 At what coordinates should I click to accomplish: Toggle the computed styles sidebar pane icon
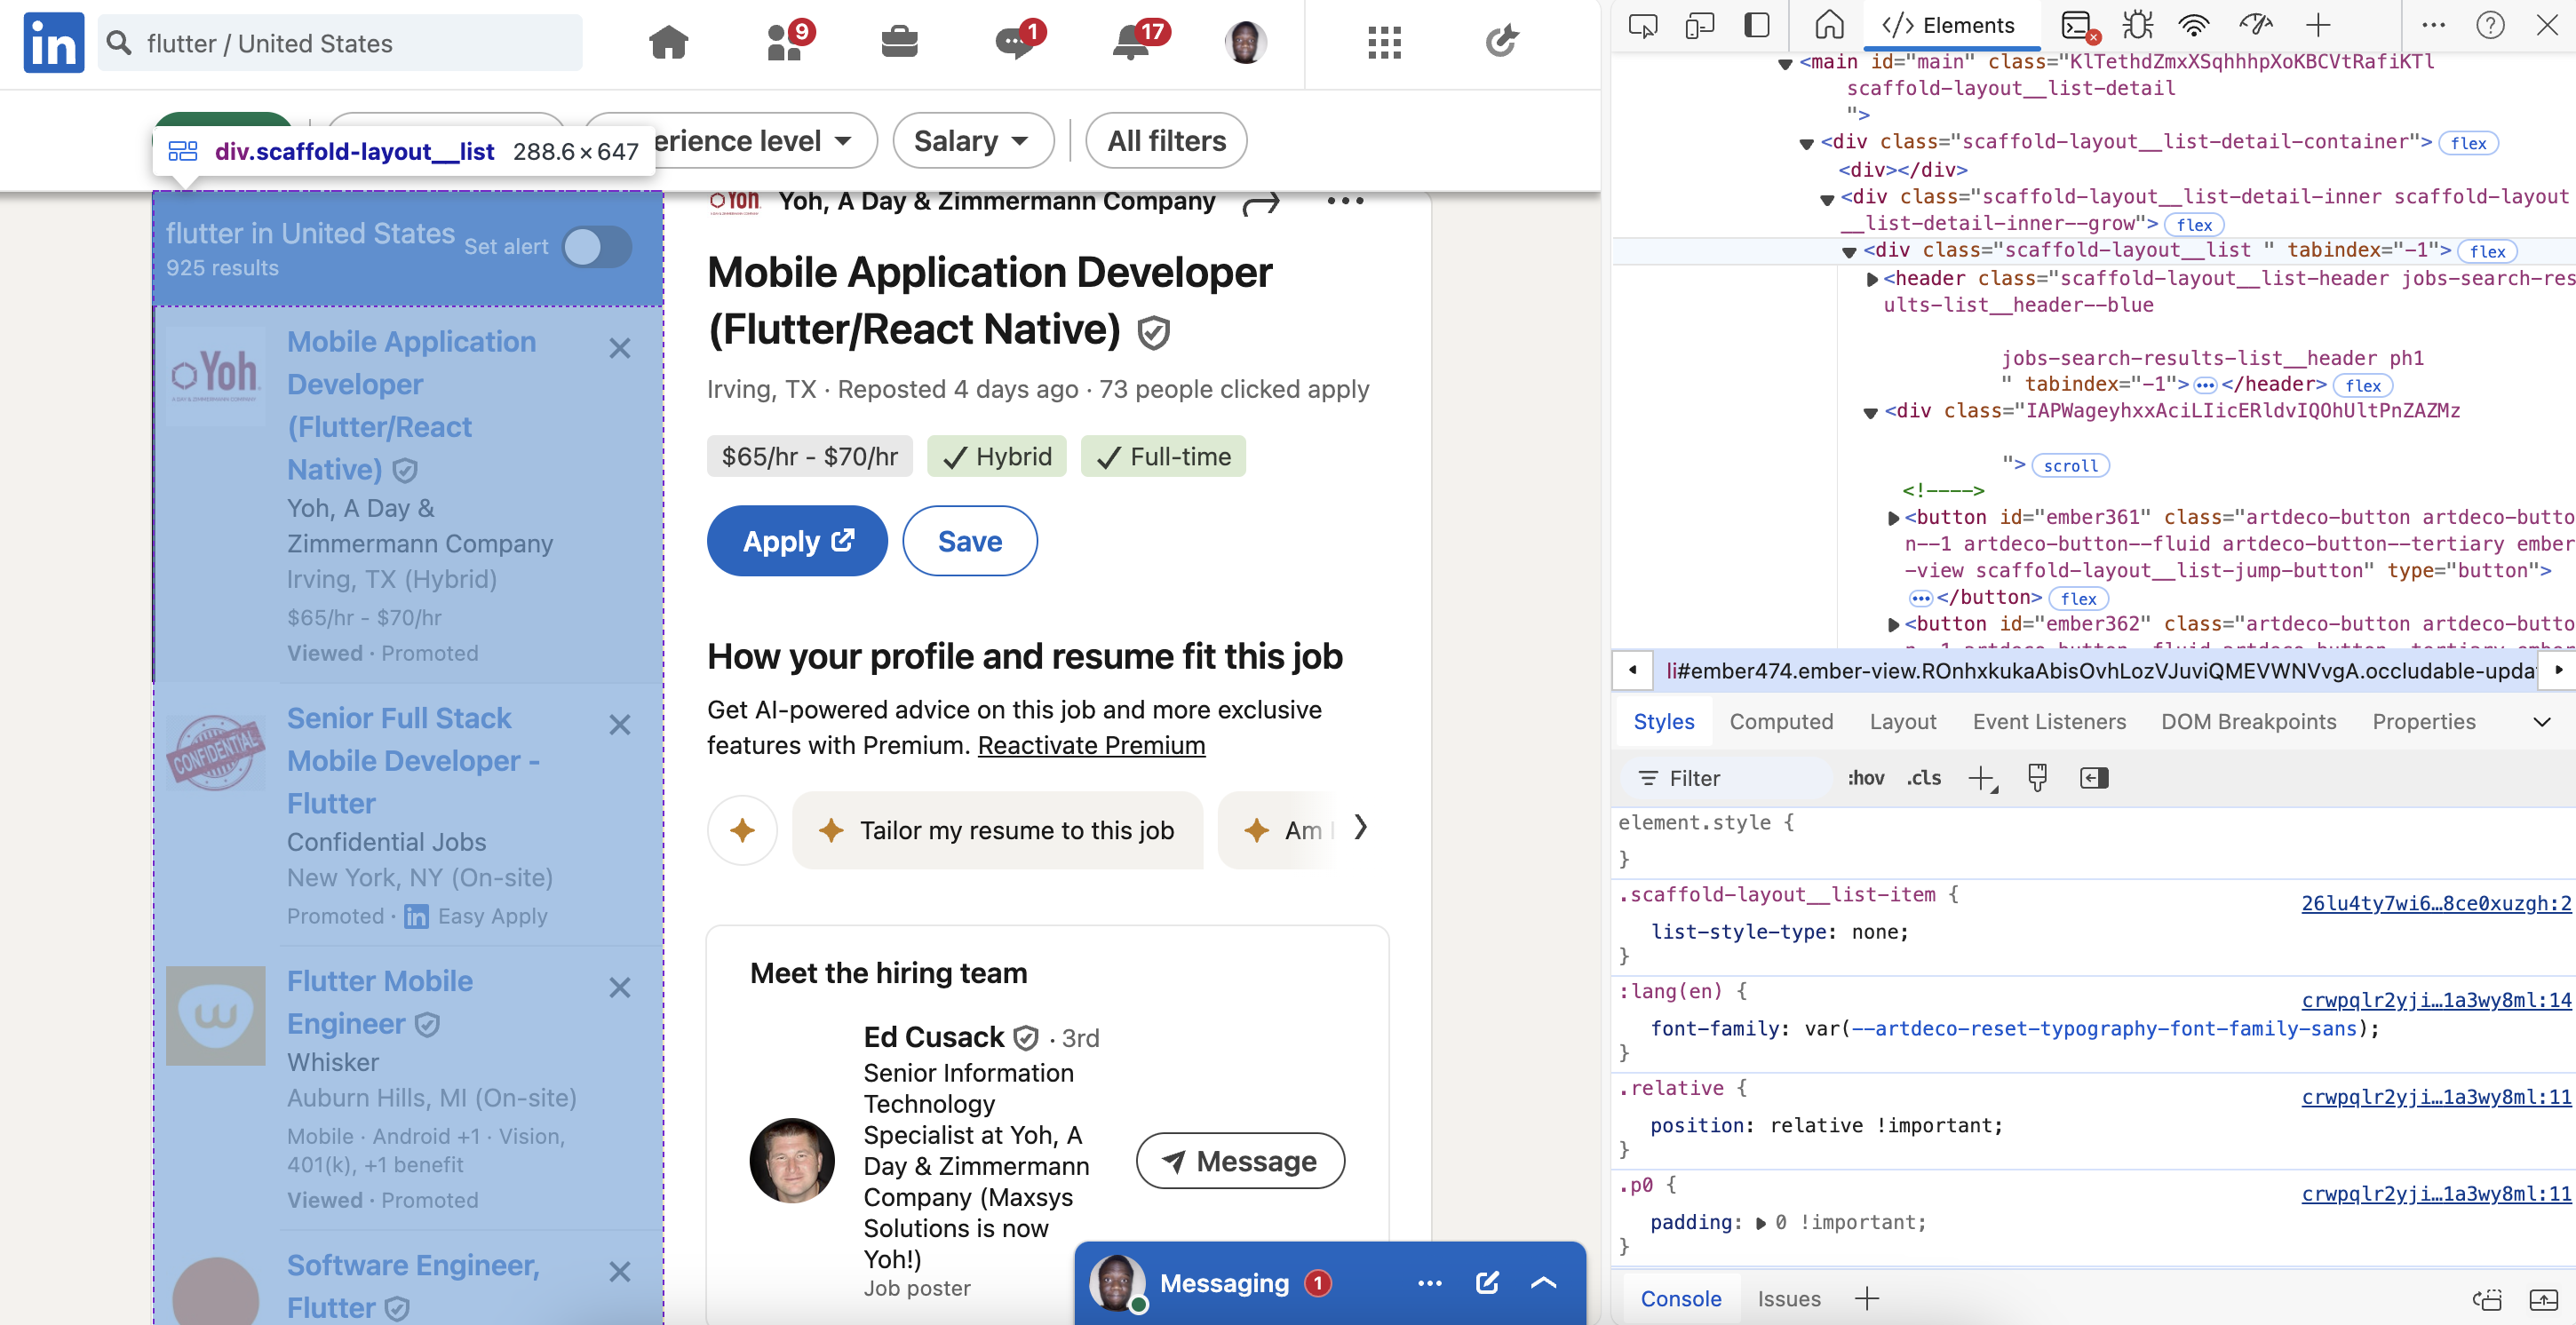[2093, 778]
